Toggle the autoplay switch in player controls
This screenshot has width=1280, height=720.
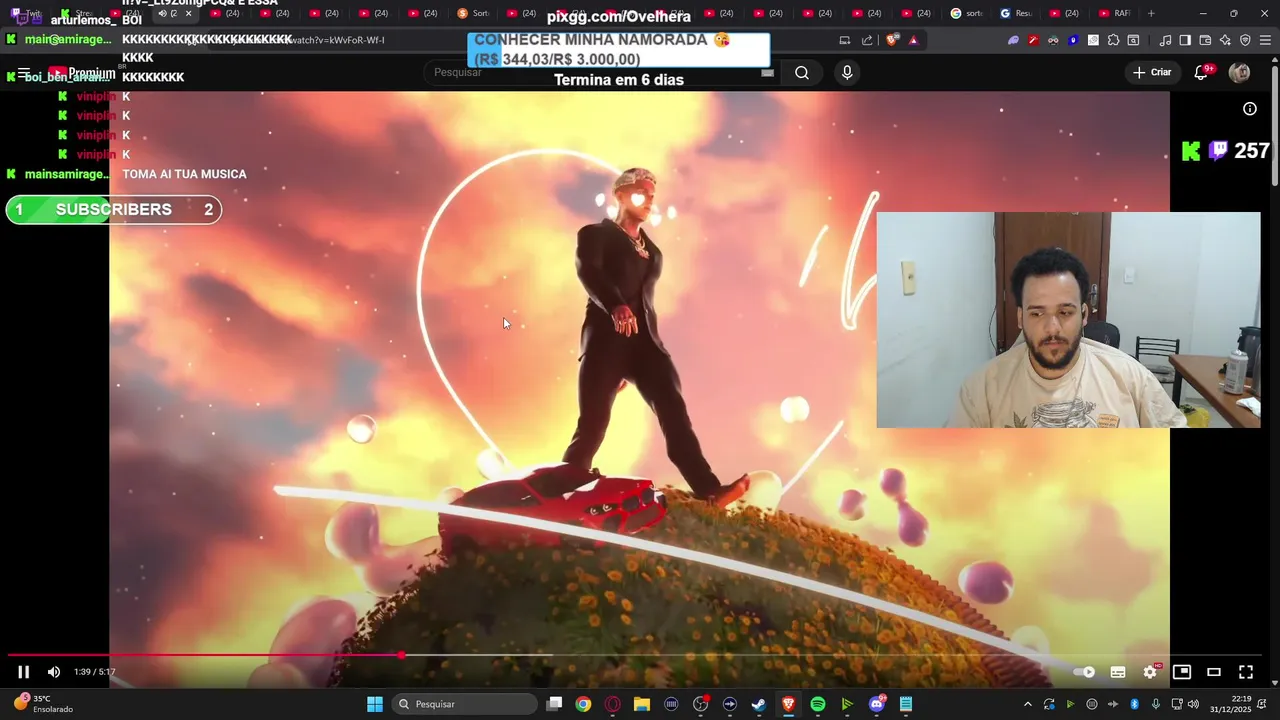(x=1085, y=672)
